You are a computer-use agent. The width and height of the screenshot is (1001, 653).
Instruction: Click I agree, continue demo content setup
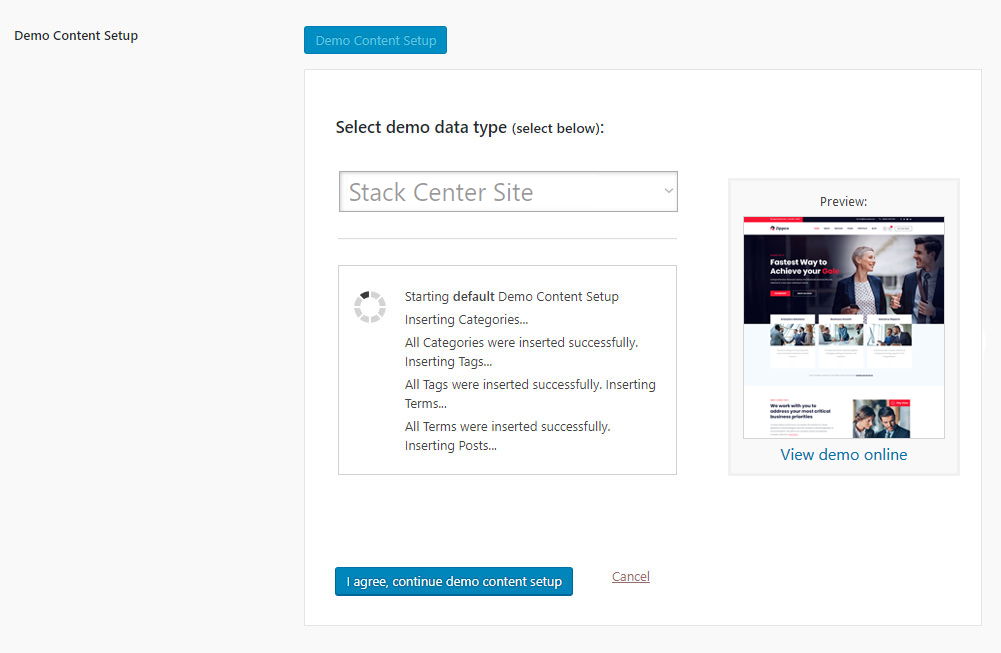(x=454, y=582)
